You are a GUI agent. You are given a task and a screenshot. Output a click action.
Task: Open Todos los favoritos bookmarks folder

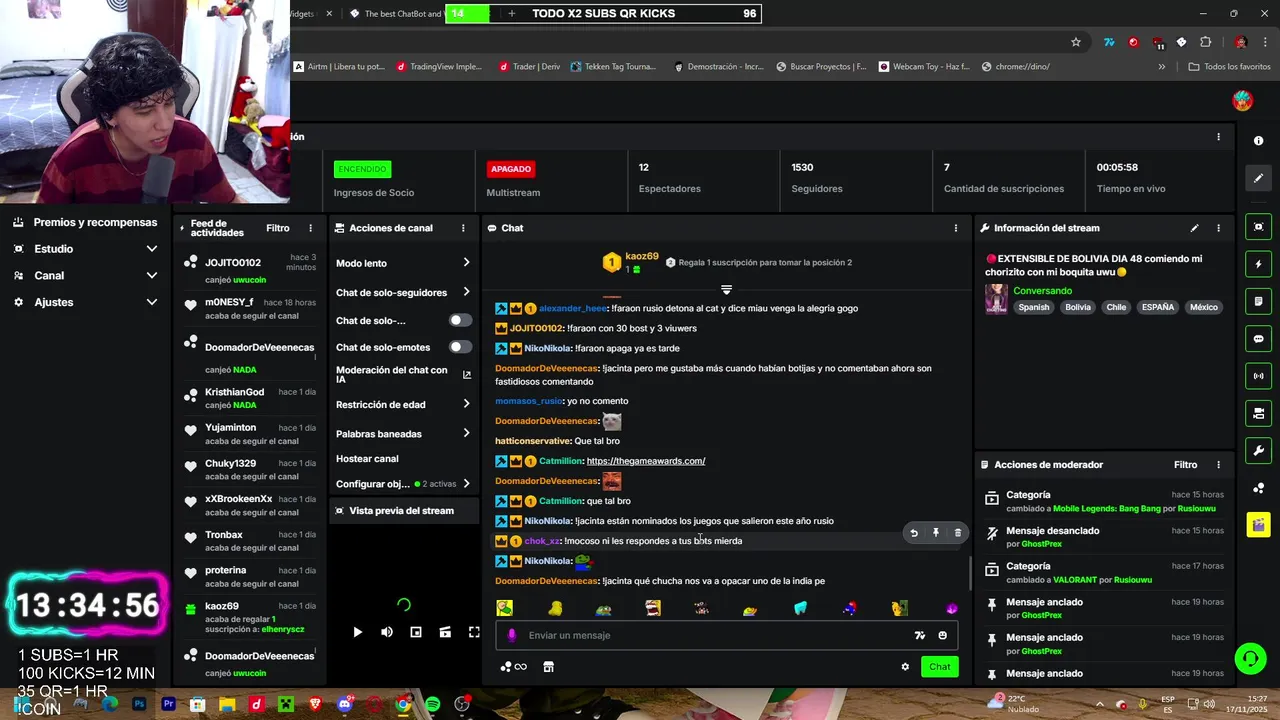[1229, 67]
